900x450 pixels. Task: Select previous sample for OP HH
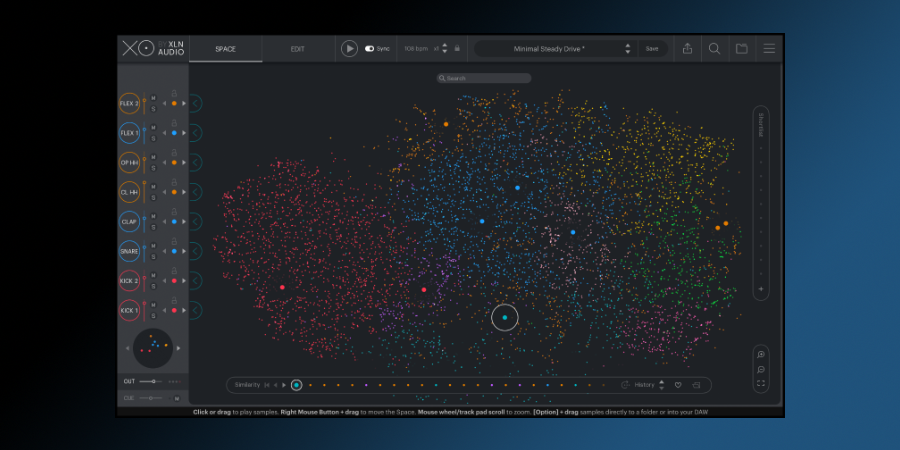click(164, 162)
